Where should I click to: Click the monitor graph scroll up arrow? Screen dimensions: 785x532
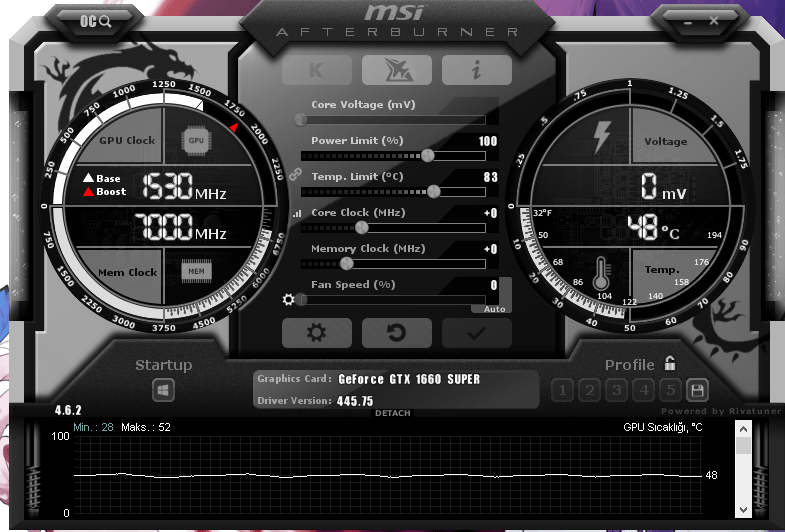point(743,429)
